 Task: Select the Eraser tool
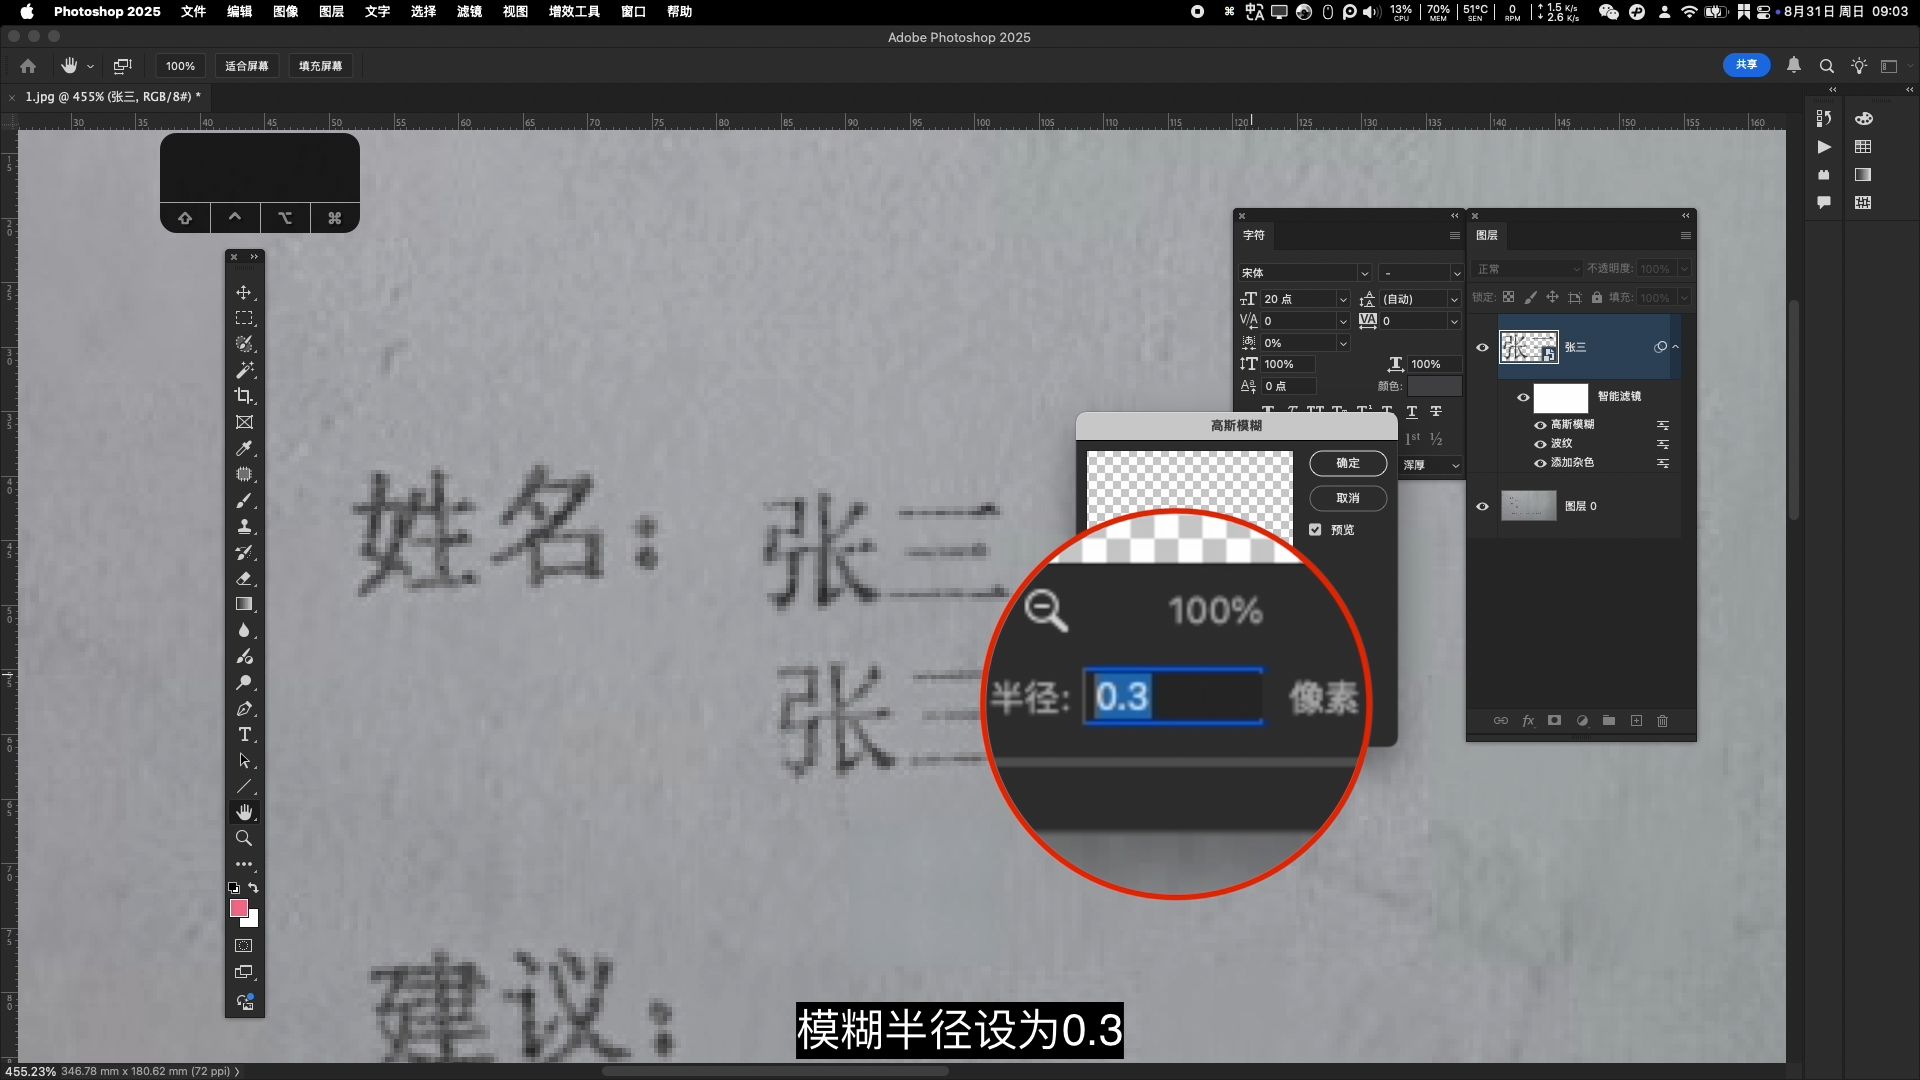click(243, 578)
